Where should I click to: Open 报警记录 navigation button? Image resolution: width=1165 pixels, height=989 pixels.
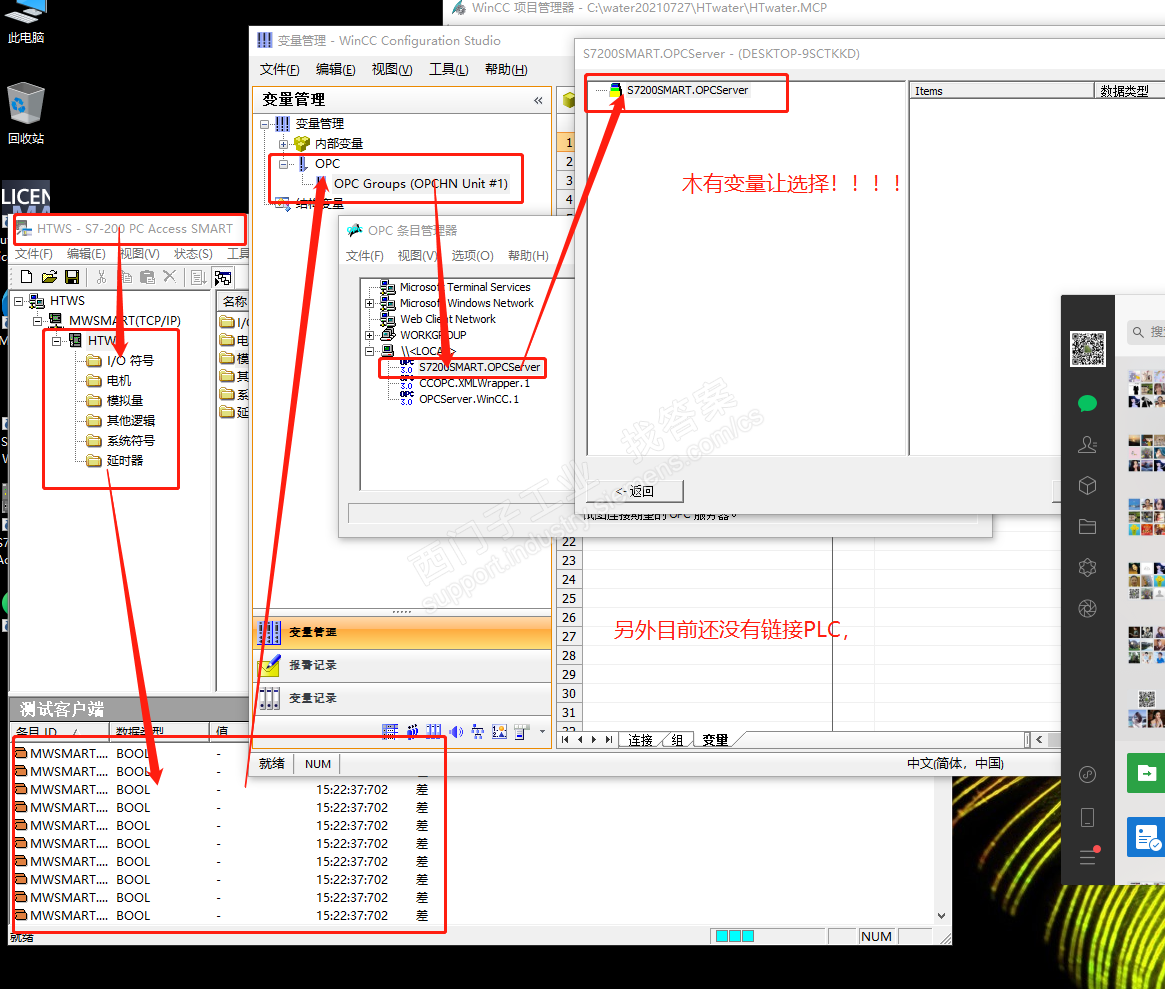click(x=402, y=665)
